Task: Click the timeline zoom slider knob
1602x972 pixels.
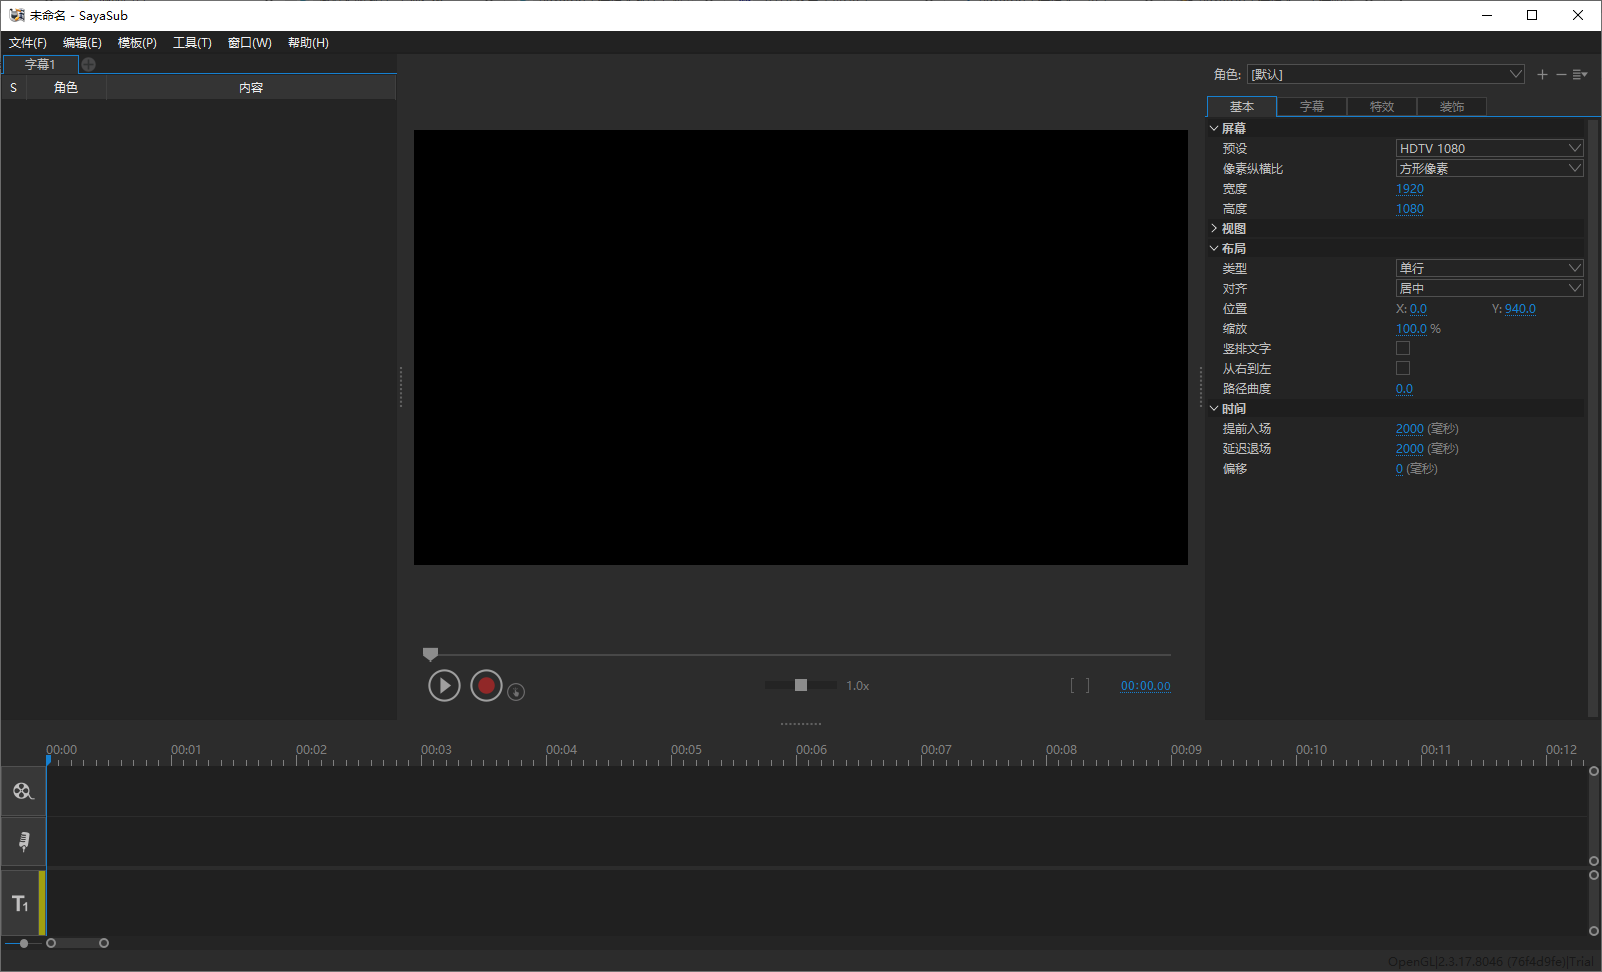Action: pyautogui.click(x=24, y=943)
